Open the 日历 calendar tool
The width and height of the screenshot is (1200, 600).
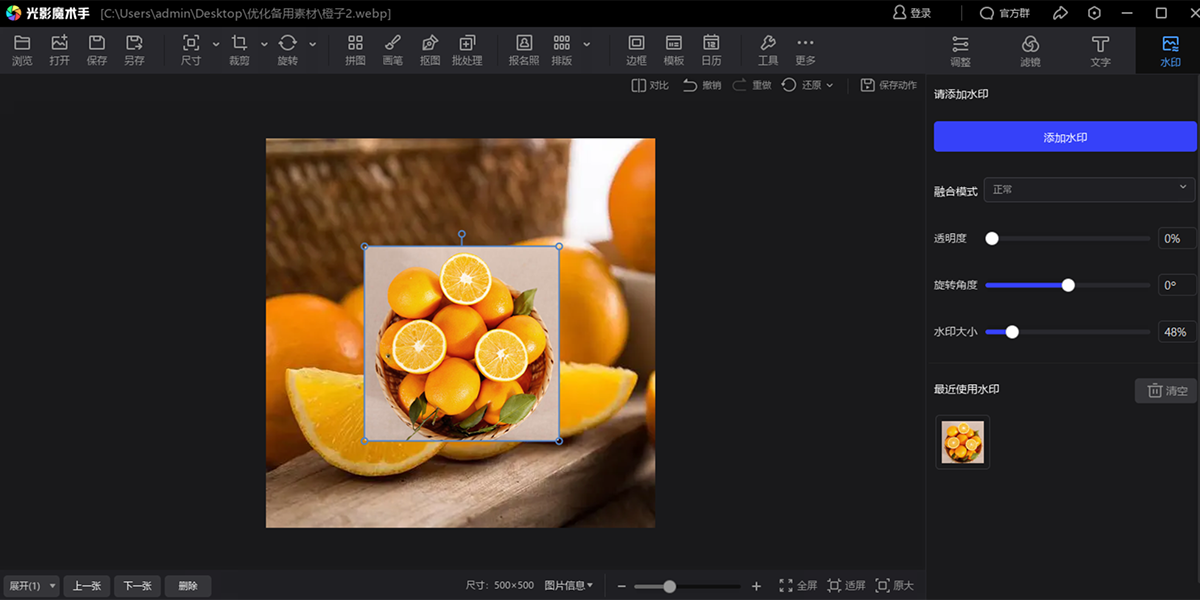point(711,50)
